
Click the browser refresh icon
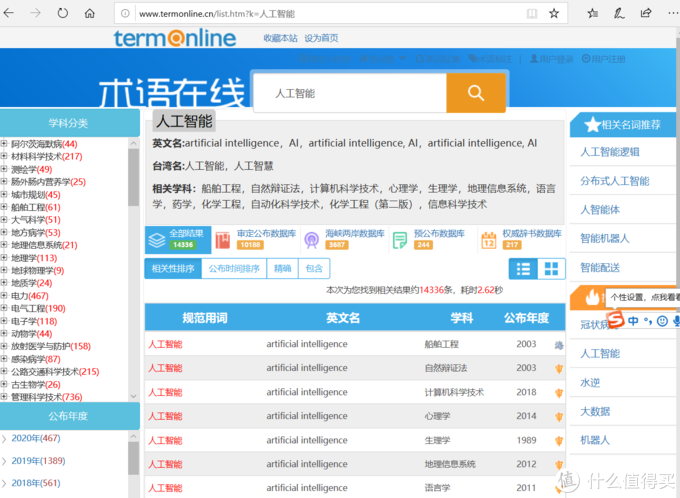(63, 14)
